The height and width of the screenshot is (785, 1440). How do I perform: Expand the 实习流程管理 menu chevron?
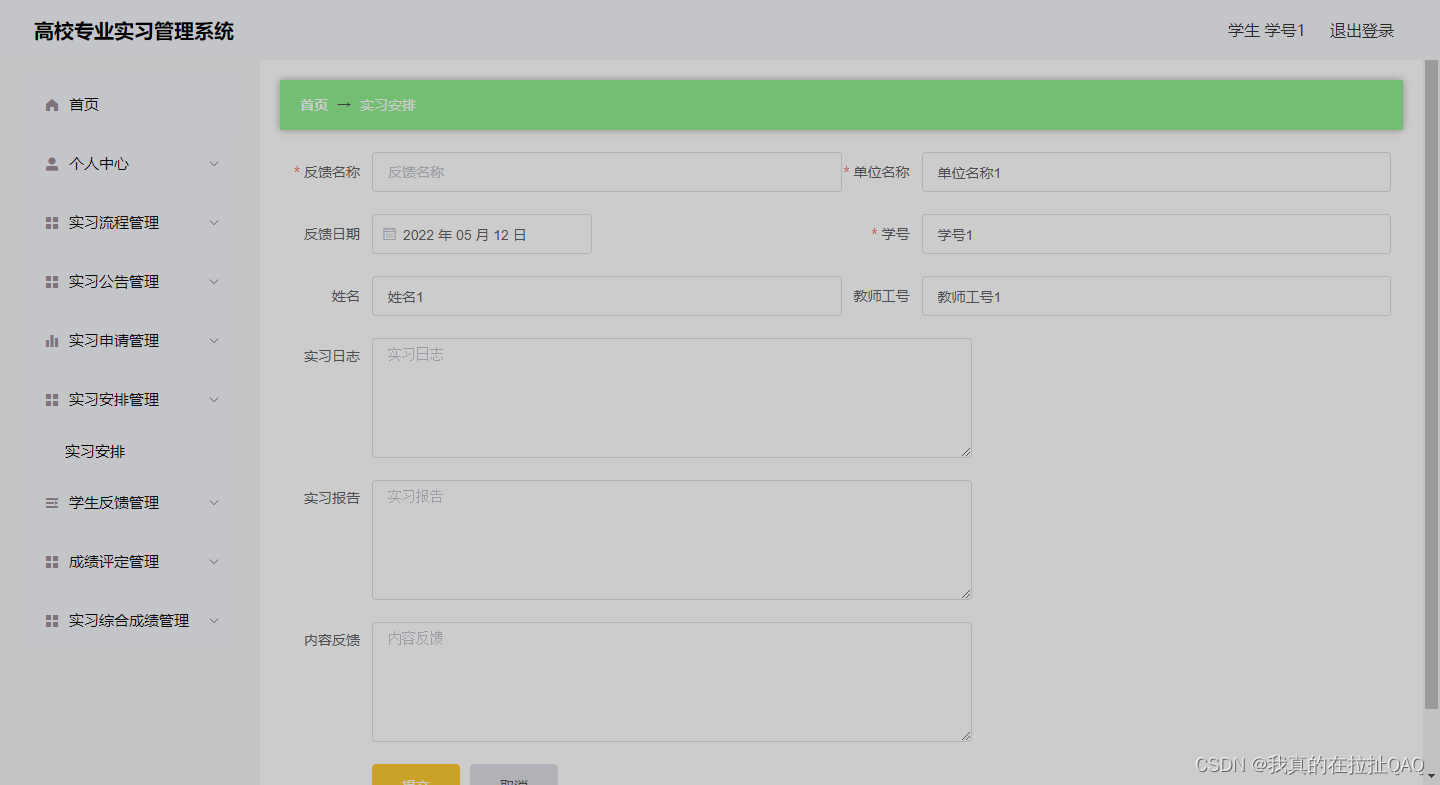click(213, 222)
